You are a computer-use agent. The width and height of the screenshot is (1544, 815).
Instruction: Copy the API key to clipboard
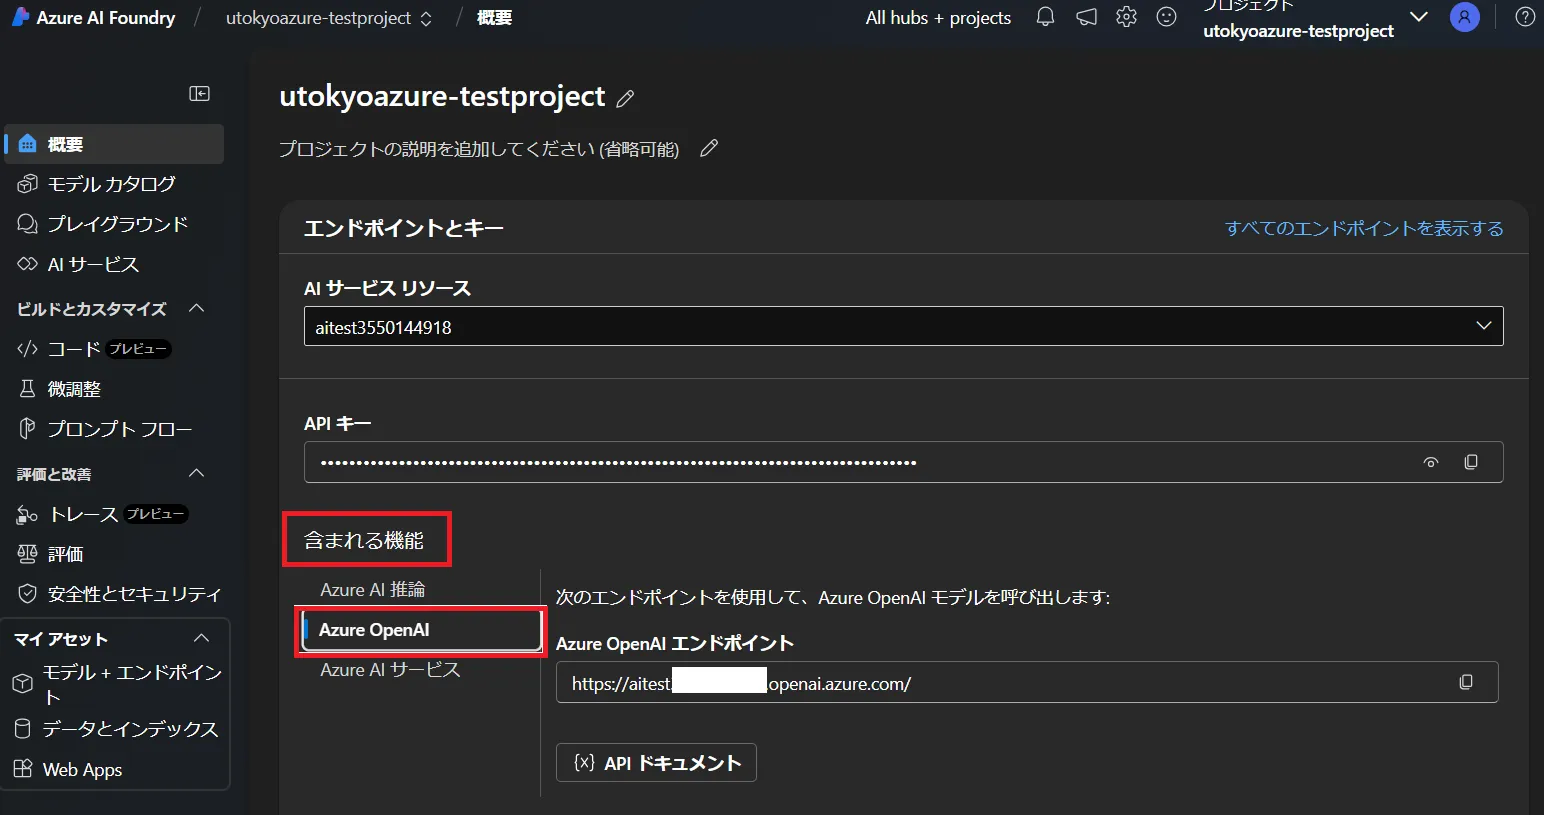coord(1470,462)
